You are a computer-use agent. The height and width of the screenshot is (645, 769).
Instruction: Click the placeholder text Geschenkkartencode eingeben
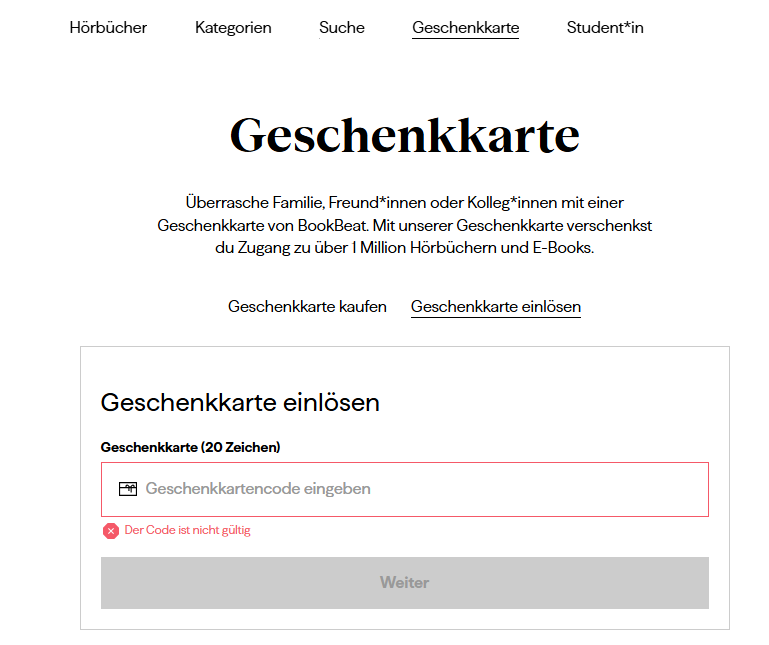coord(258,489)
